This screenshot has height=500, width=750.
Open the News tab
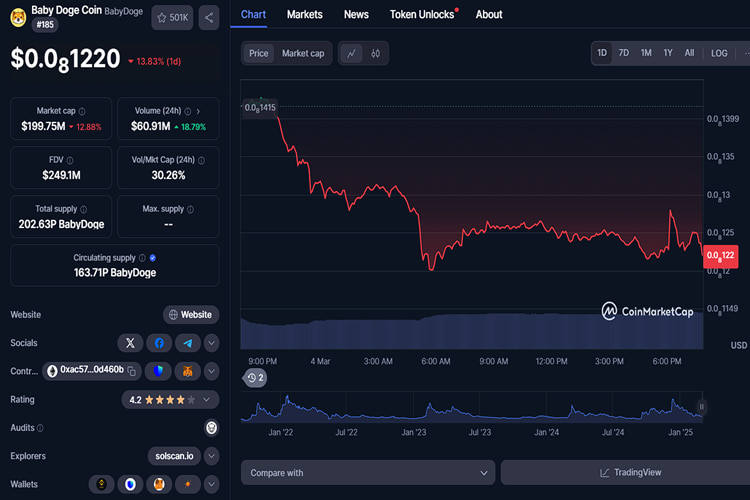[356, 14]
